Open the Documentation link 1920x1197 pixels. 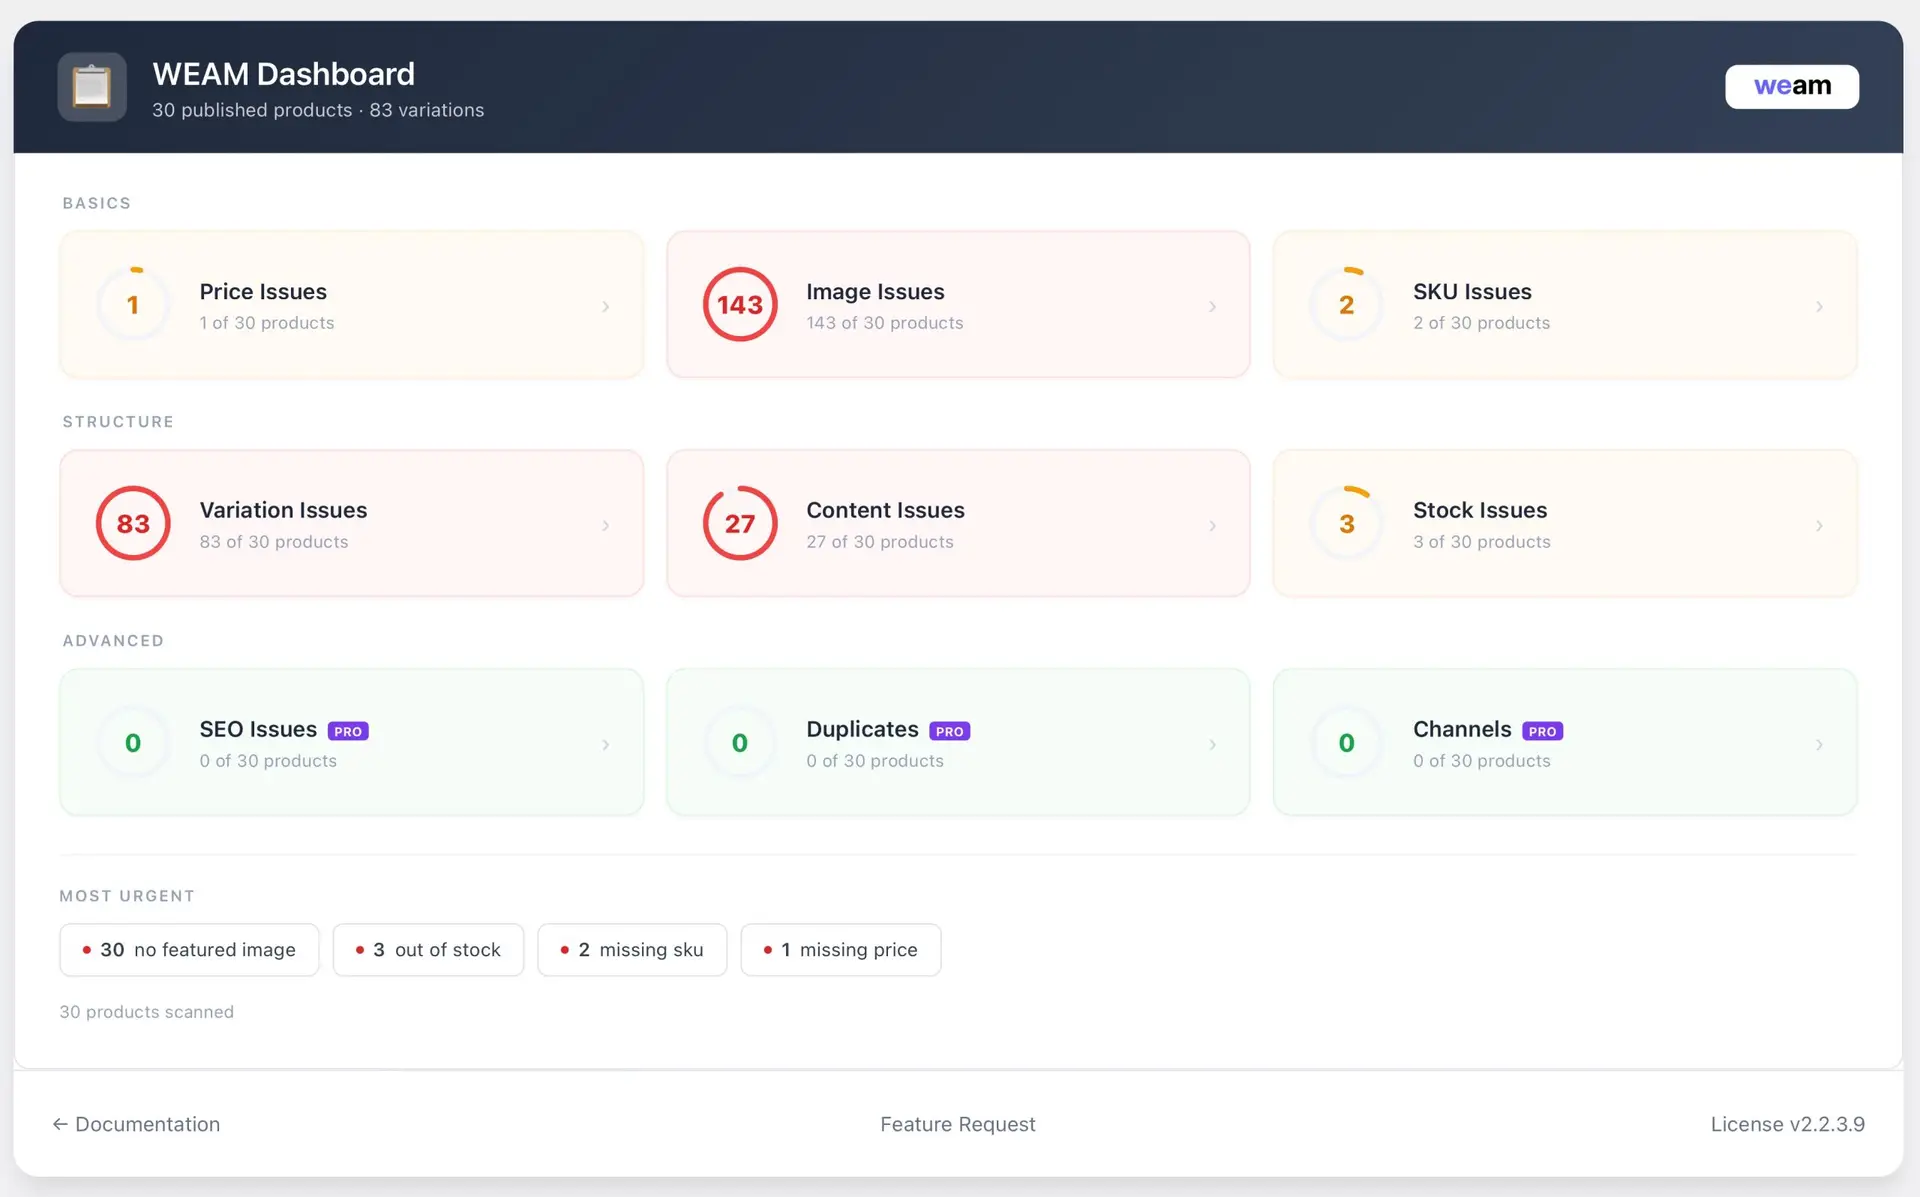click(x=137, y=1124)
